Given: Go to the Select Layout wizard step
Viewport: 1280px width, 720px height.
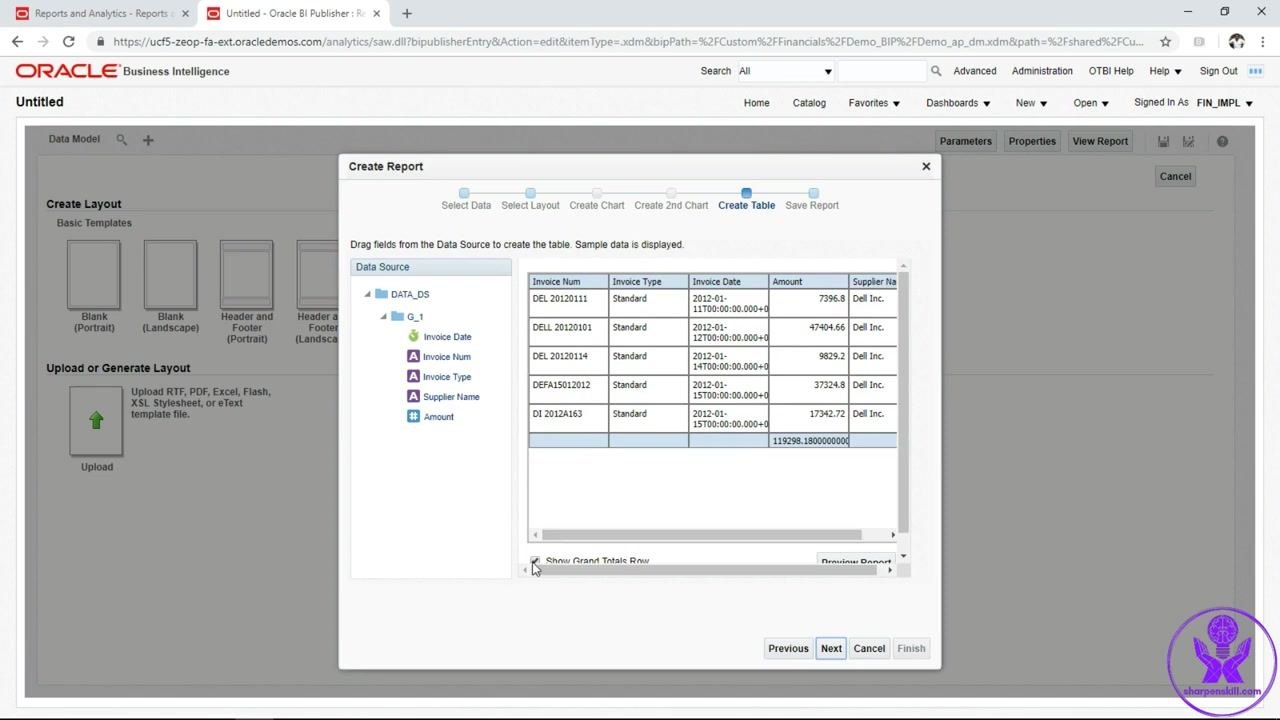Looking at the screenshot, I should pos(530,200).
